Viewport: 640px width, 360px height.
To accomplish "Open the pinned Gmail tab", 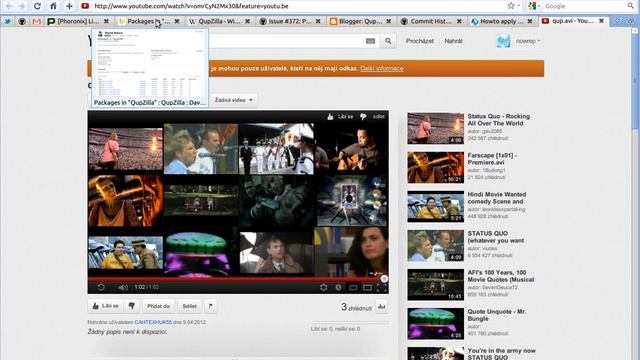I will [36, 21].
